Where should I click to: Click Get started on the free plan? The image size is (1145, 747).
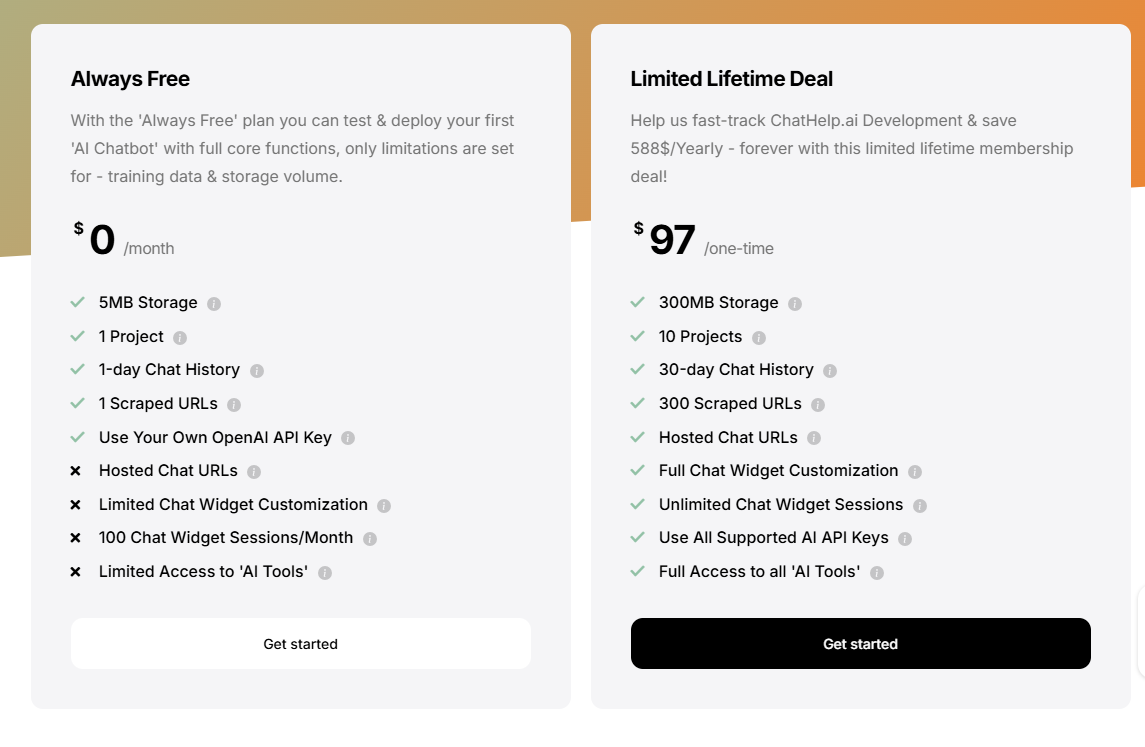(300, 643)
